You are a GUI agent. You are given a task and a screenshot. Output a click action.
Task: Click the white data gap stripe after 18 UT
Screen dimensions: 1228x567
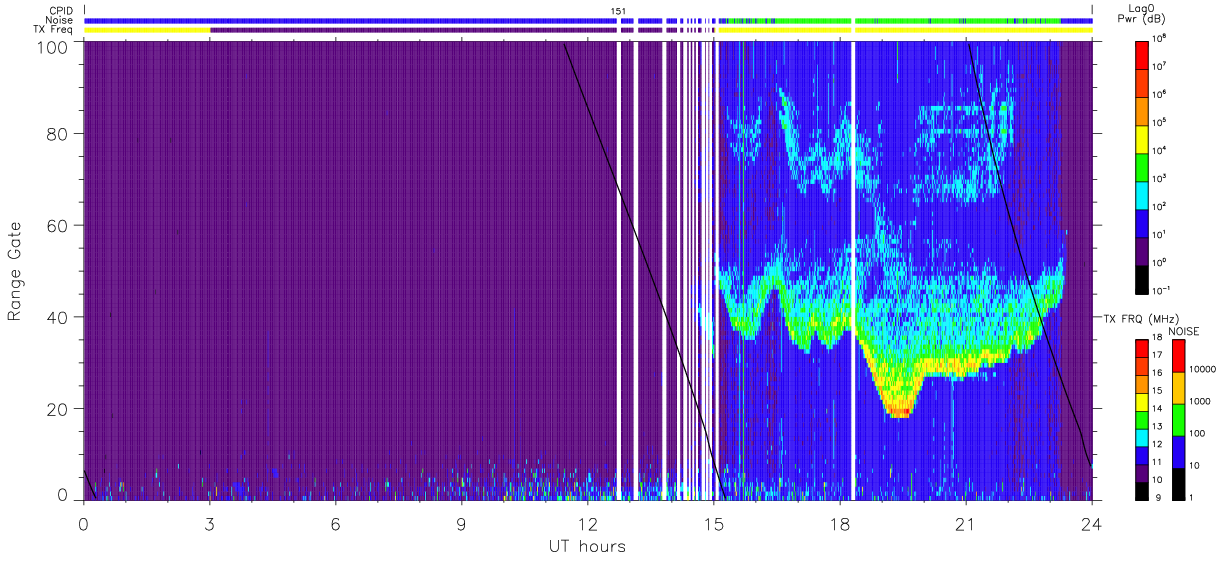(x=853, y=270)
